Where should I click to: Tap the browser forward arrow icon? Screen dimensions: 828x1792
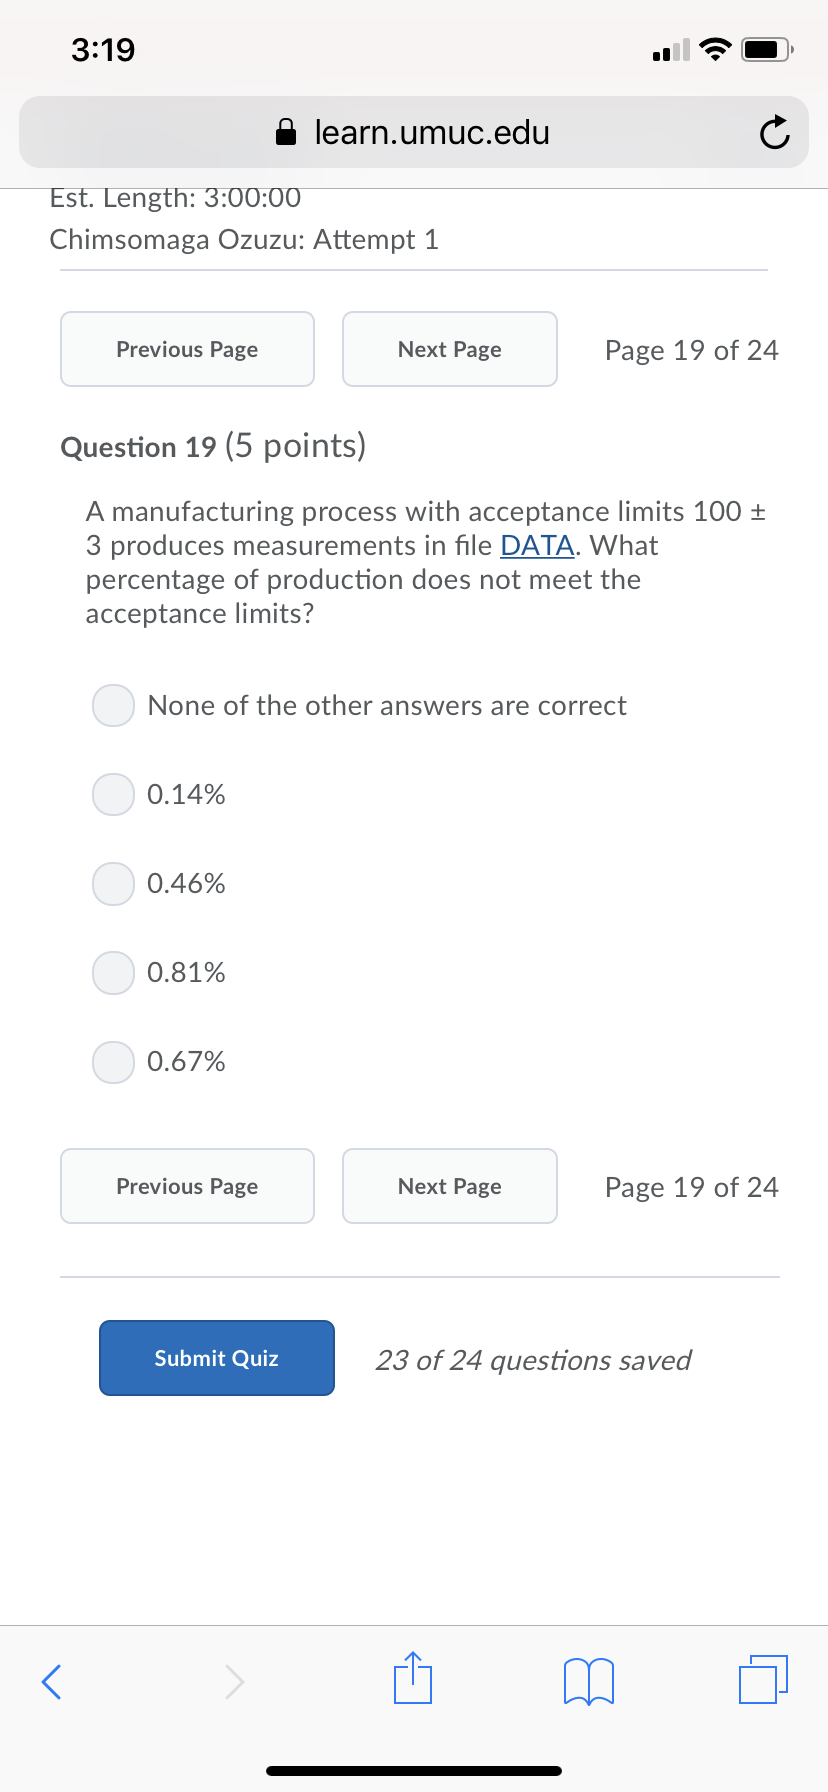(234, 1681)
